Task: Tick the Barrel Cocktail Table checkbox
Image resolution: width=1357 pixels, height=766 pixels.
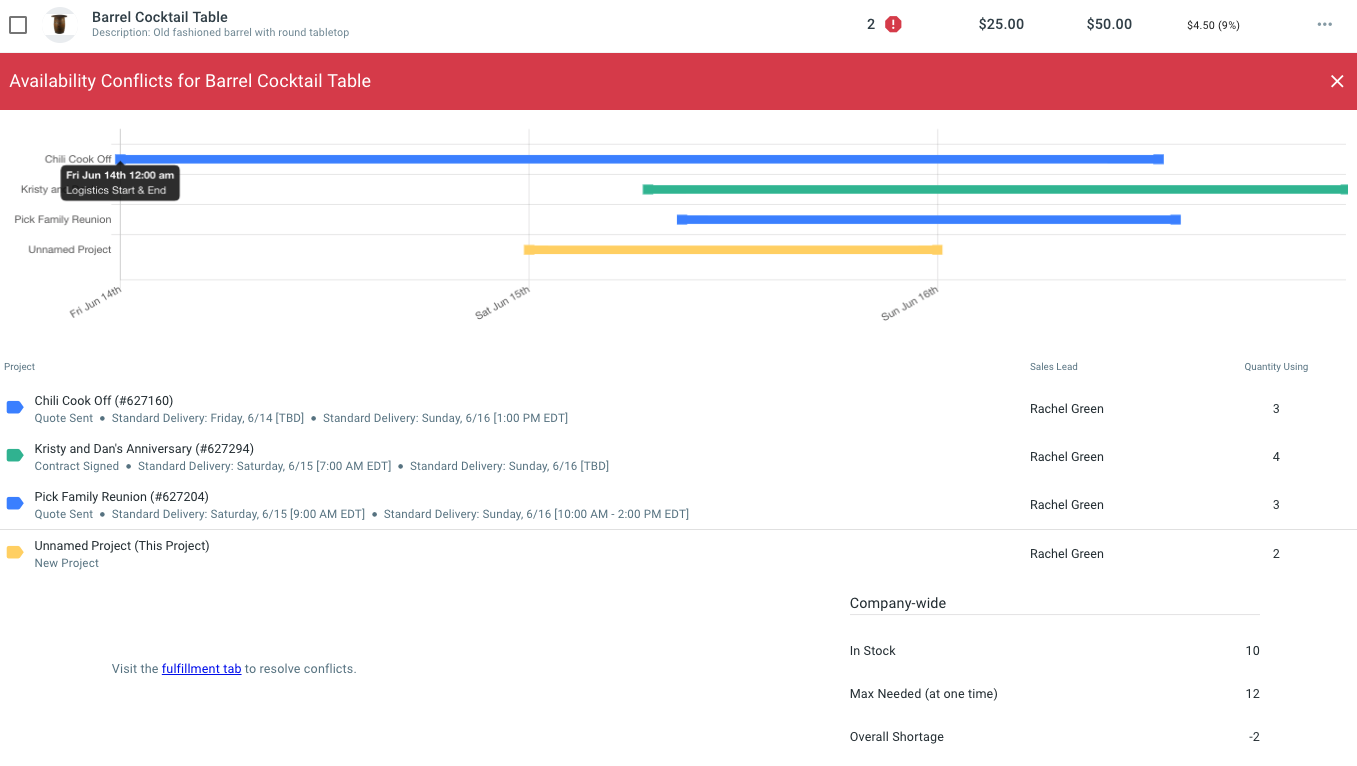Action: tap(18, 25)
